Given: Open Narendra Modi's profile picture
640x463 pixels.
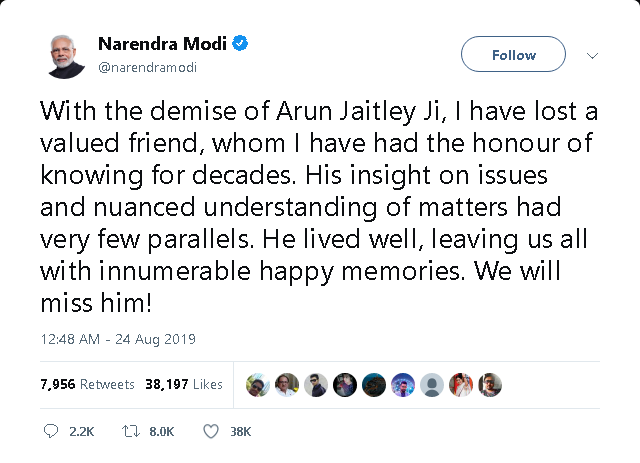Looking at the screenshot, I should tap(66, 55).
